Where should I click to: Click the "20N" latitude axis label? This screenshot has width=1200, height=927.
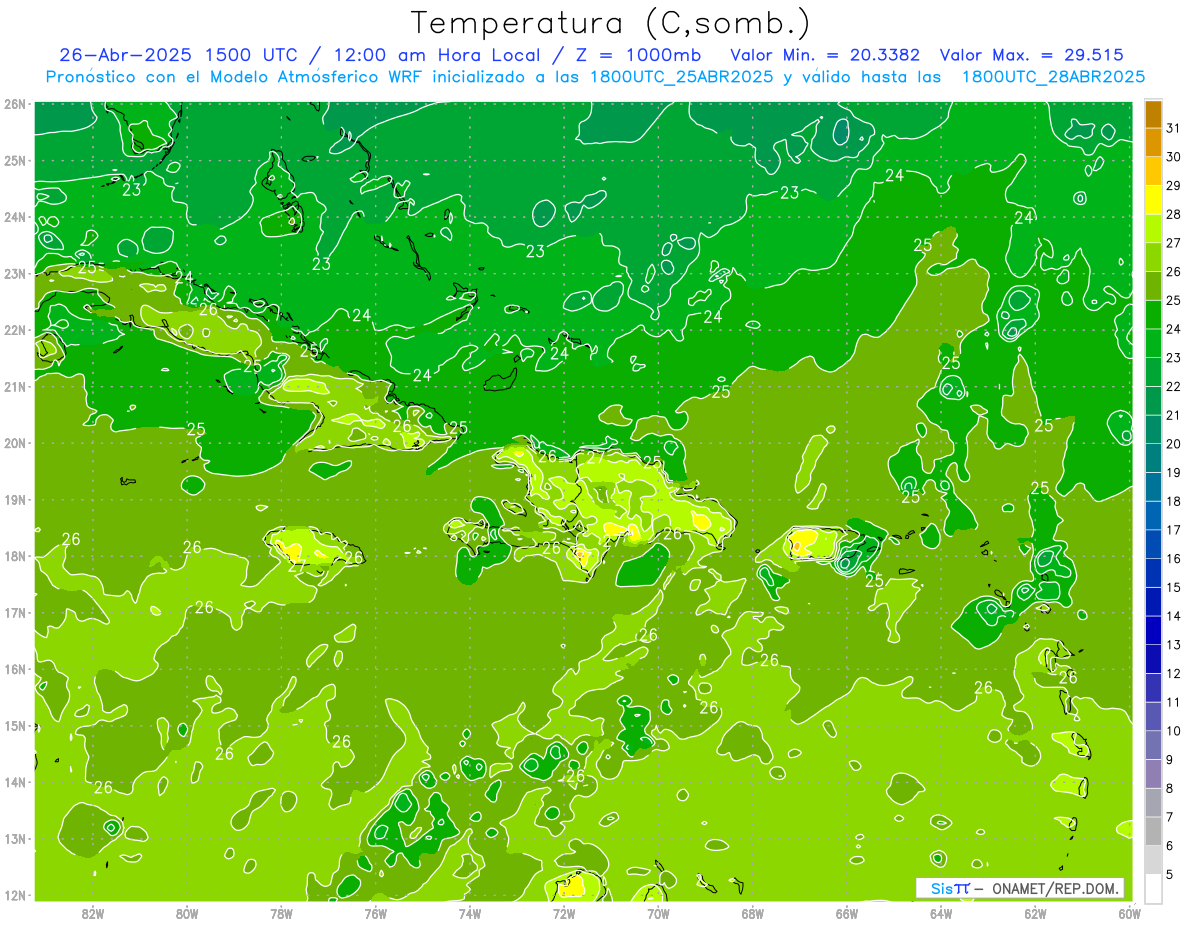14,443
